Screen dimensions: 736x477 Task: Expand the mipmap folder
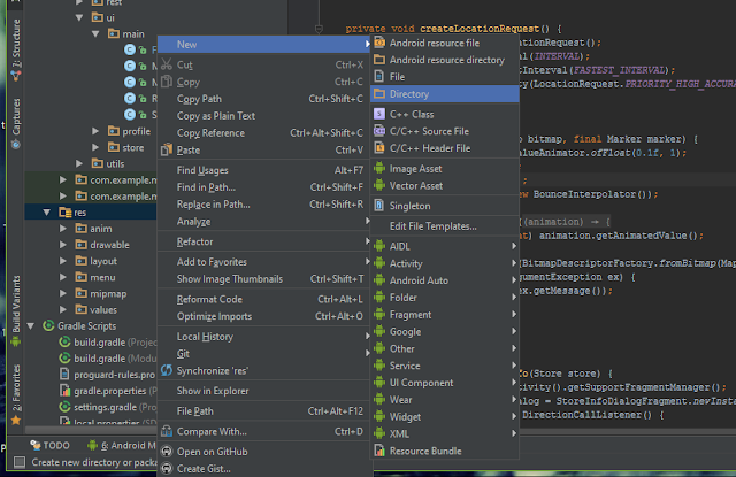63,293
